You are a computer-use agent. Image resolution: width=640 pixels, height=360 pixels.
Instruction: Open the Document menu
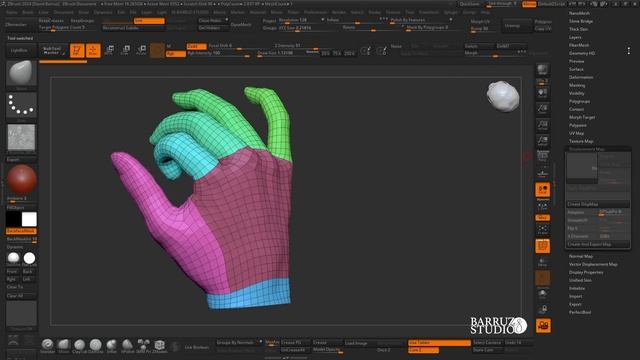[x=64, y=13]
